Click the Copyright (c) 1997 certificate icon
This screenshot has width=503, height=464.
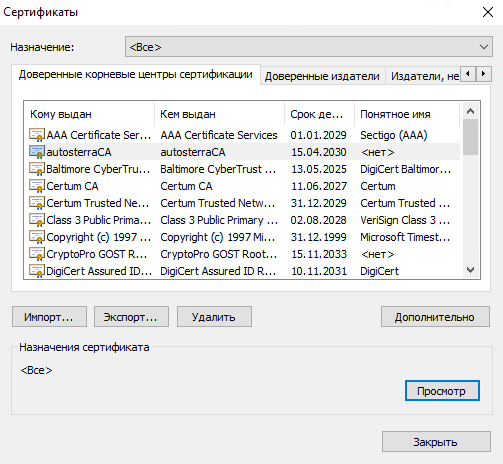coord(37,237)
